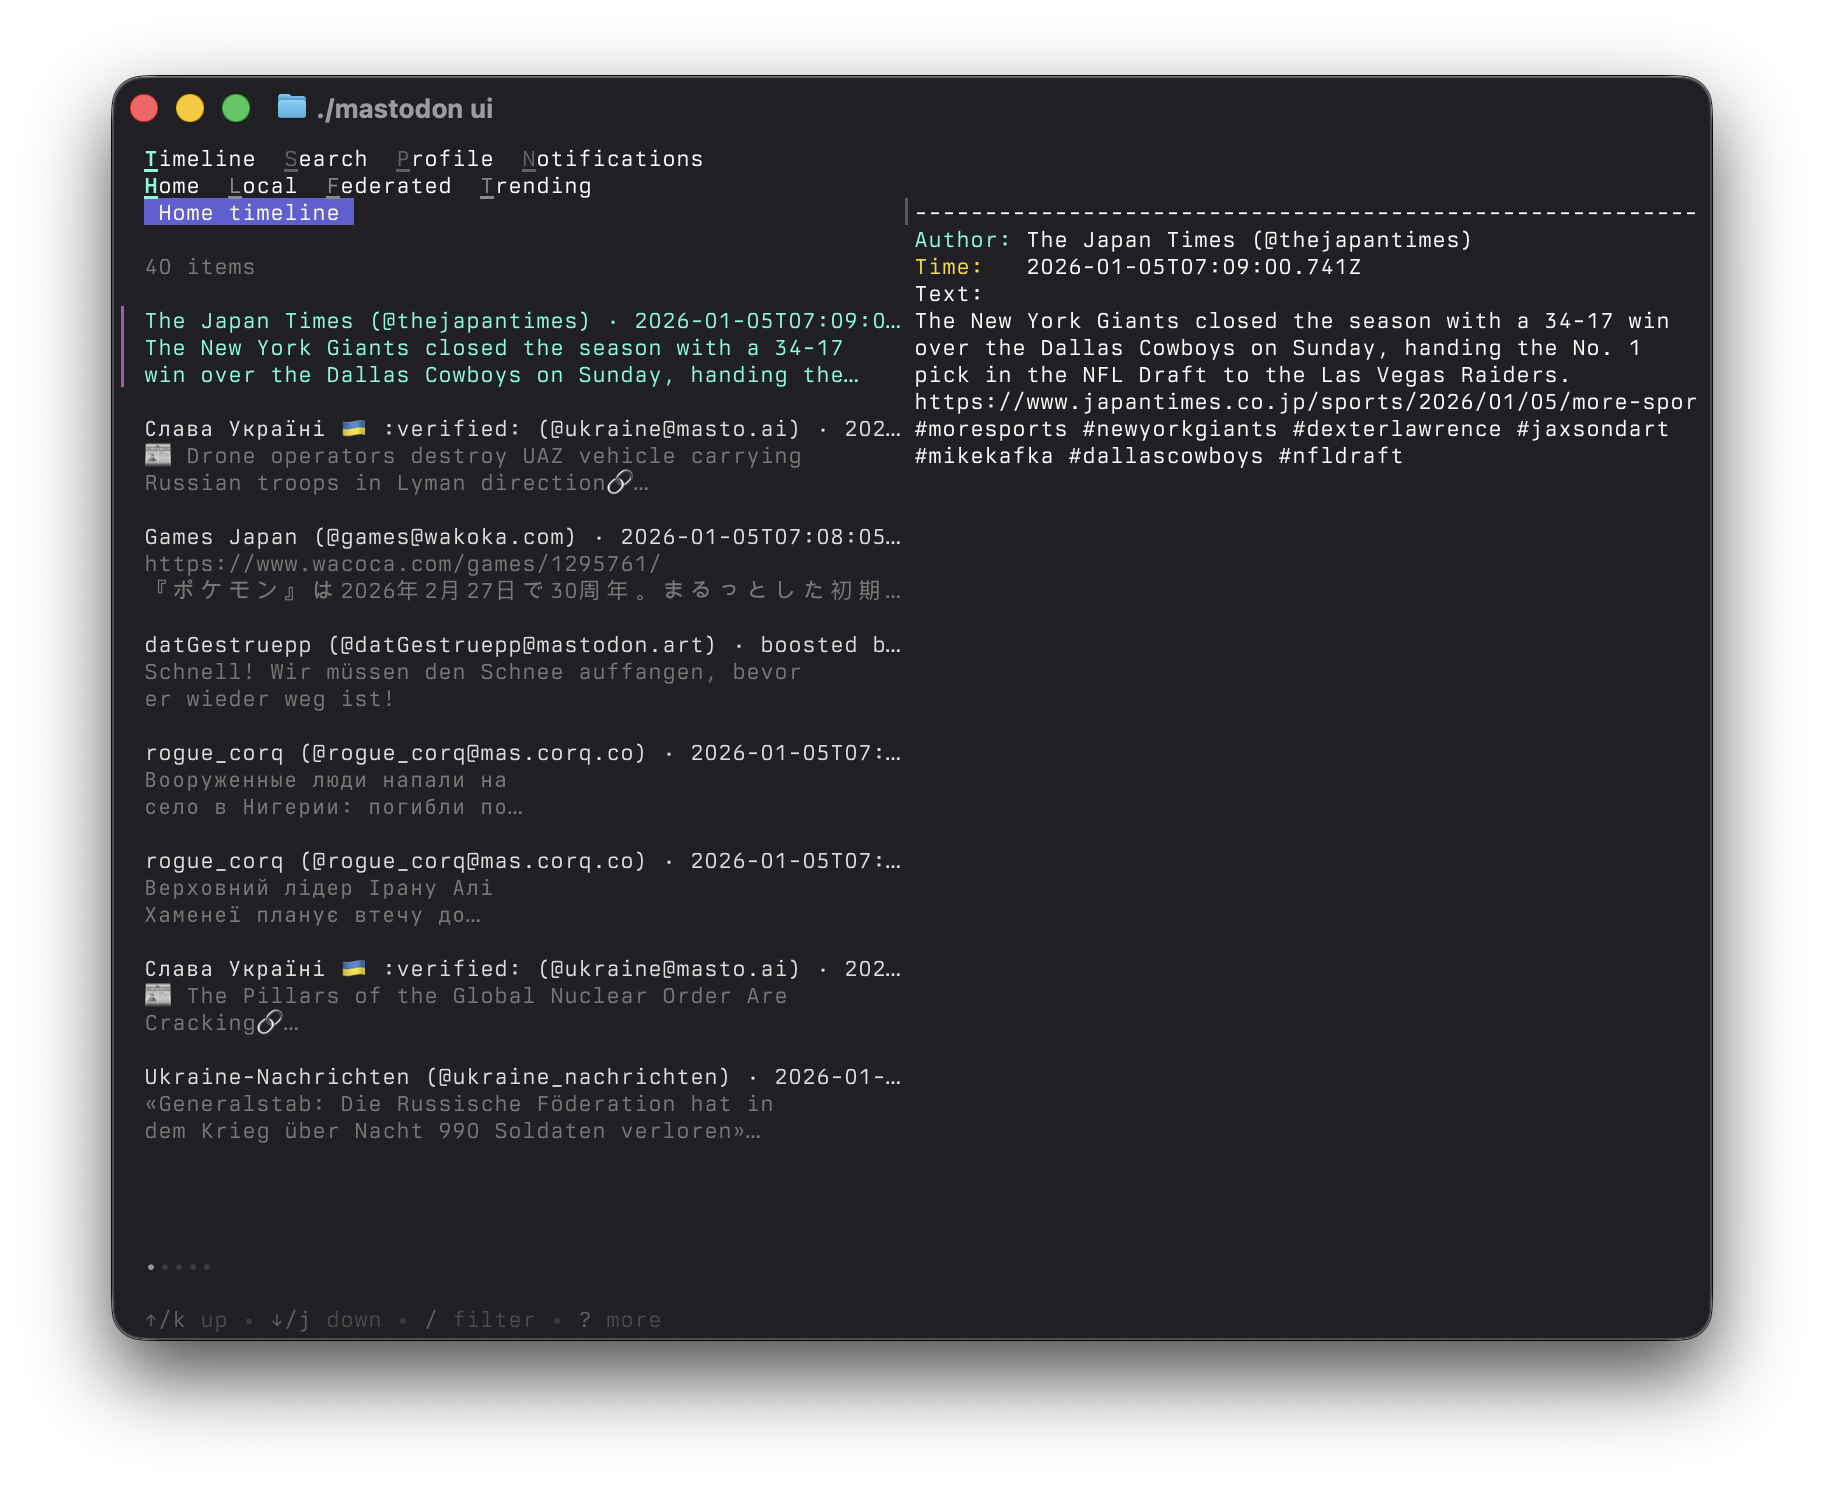This screenshot has width=1824, height=1488.
Task: Open the Notifications tab
Action: click(x=613, y=159)
